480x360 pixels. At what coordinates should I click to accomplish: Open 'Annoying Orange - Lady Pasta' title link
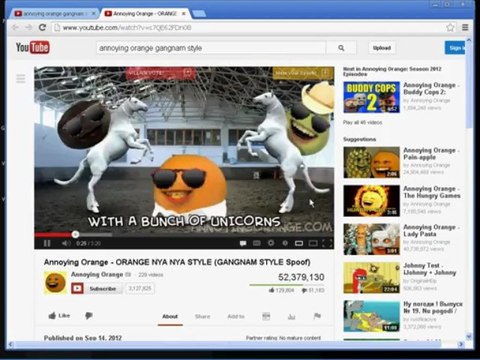coord(431,231)
